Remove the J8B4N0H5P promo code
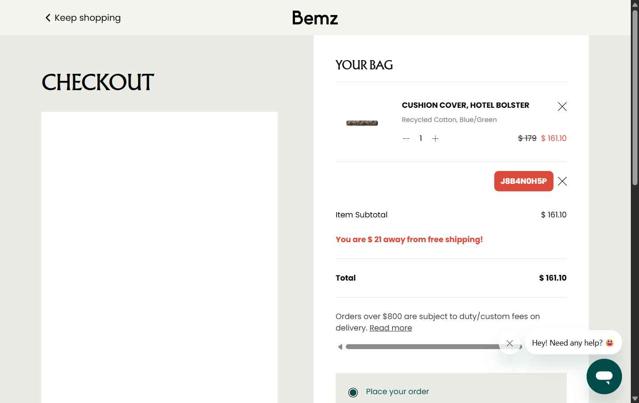Screen dimensions: 639x403 [562, 181]
